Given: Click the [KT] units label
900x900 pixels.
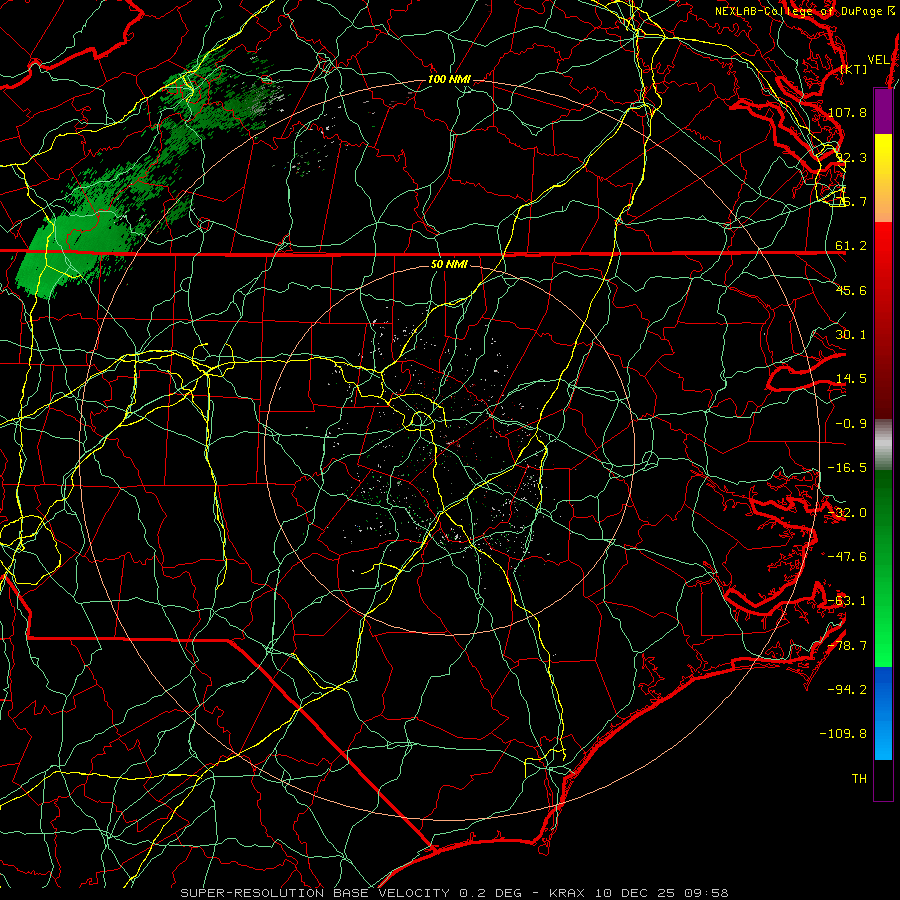Looking at the screenshot, I should pos(854,69).
